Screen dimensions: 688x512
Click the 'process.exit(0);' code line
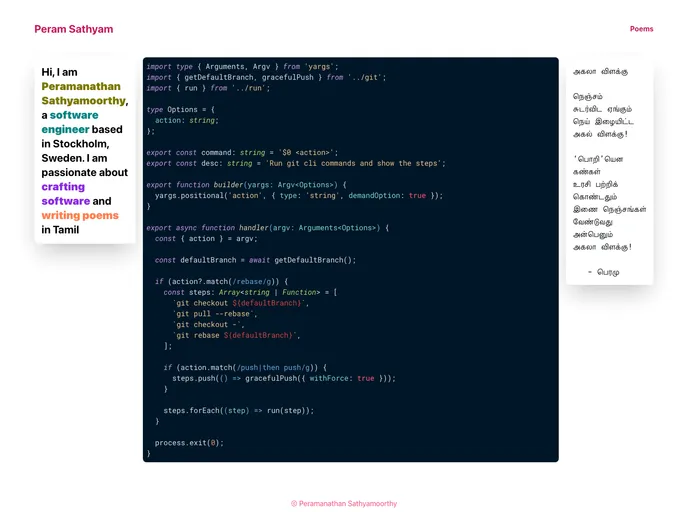(x=189, y=442)
